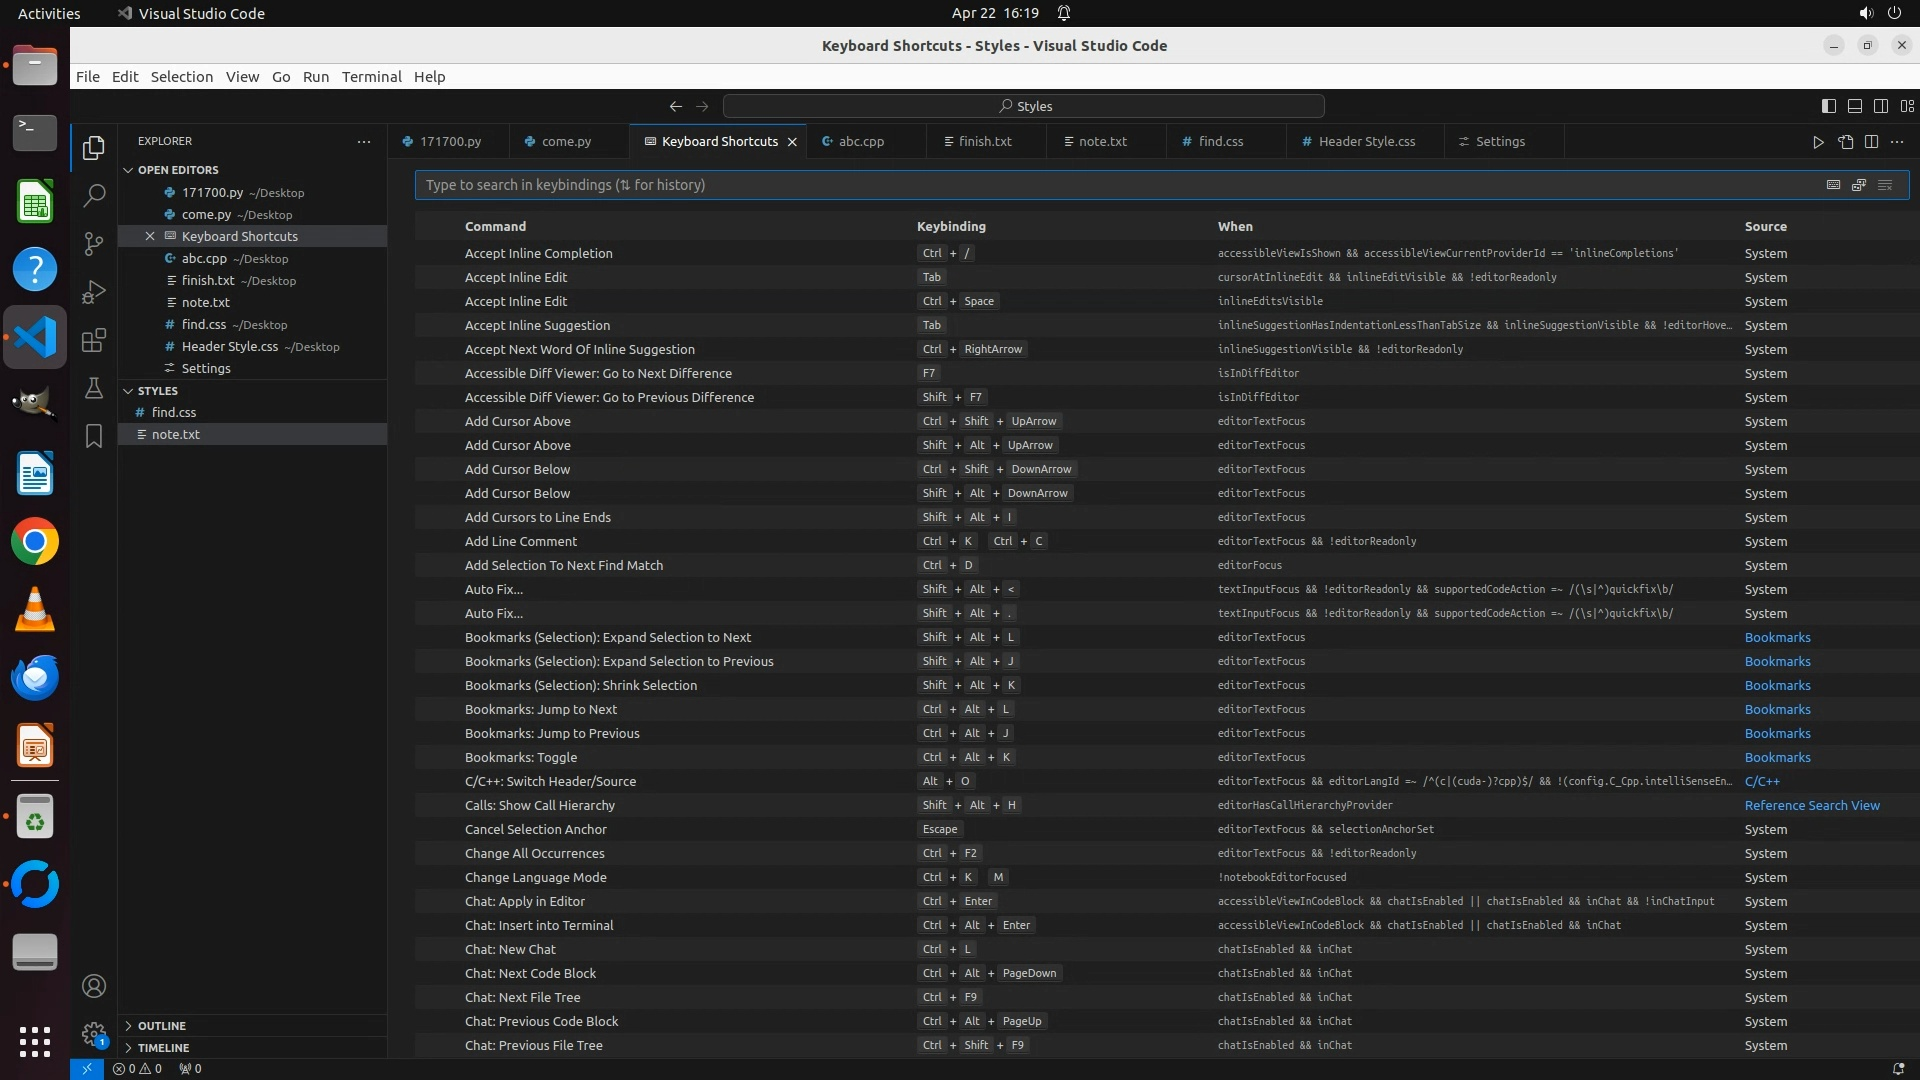Viewport: 1920px width, 1080px height.
Task: Click the Manage gear icon
Action: [x=94, y=1034]
